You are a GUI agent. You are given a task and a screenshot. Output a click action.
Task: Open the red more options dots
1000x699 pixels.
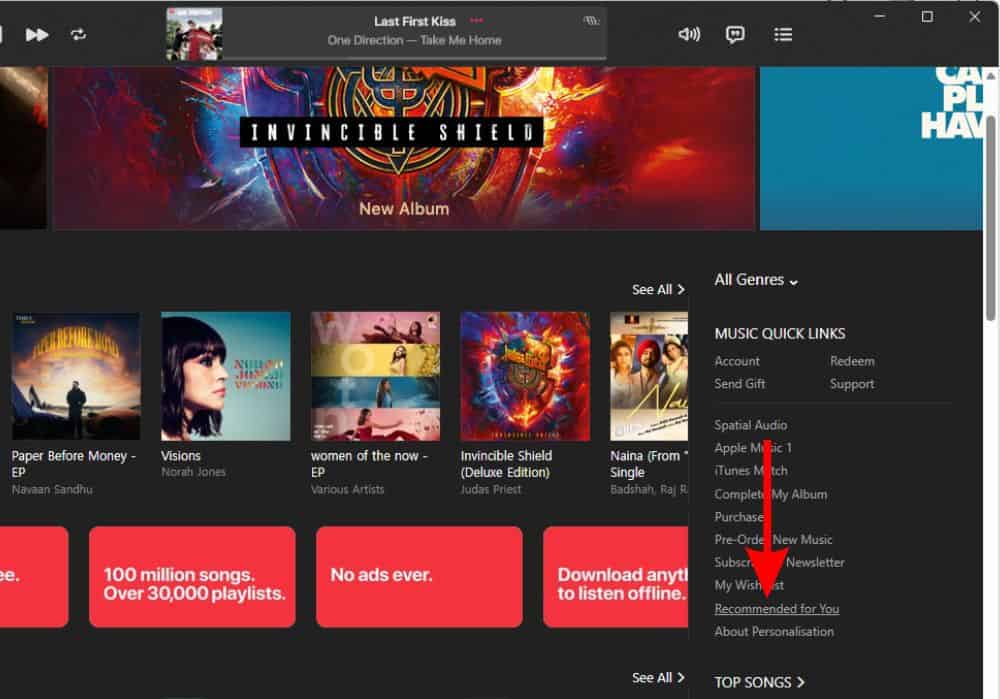(x=476, y=21)
